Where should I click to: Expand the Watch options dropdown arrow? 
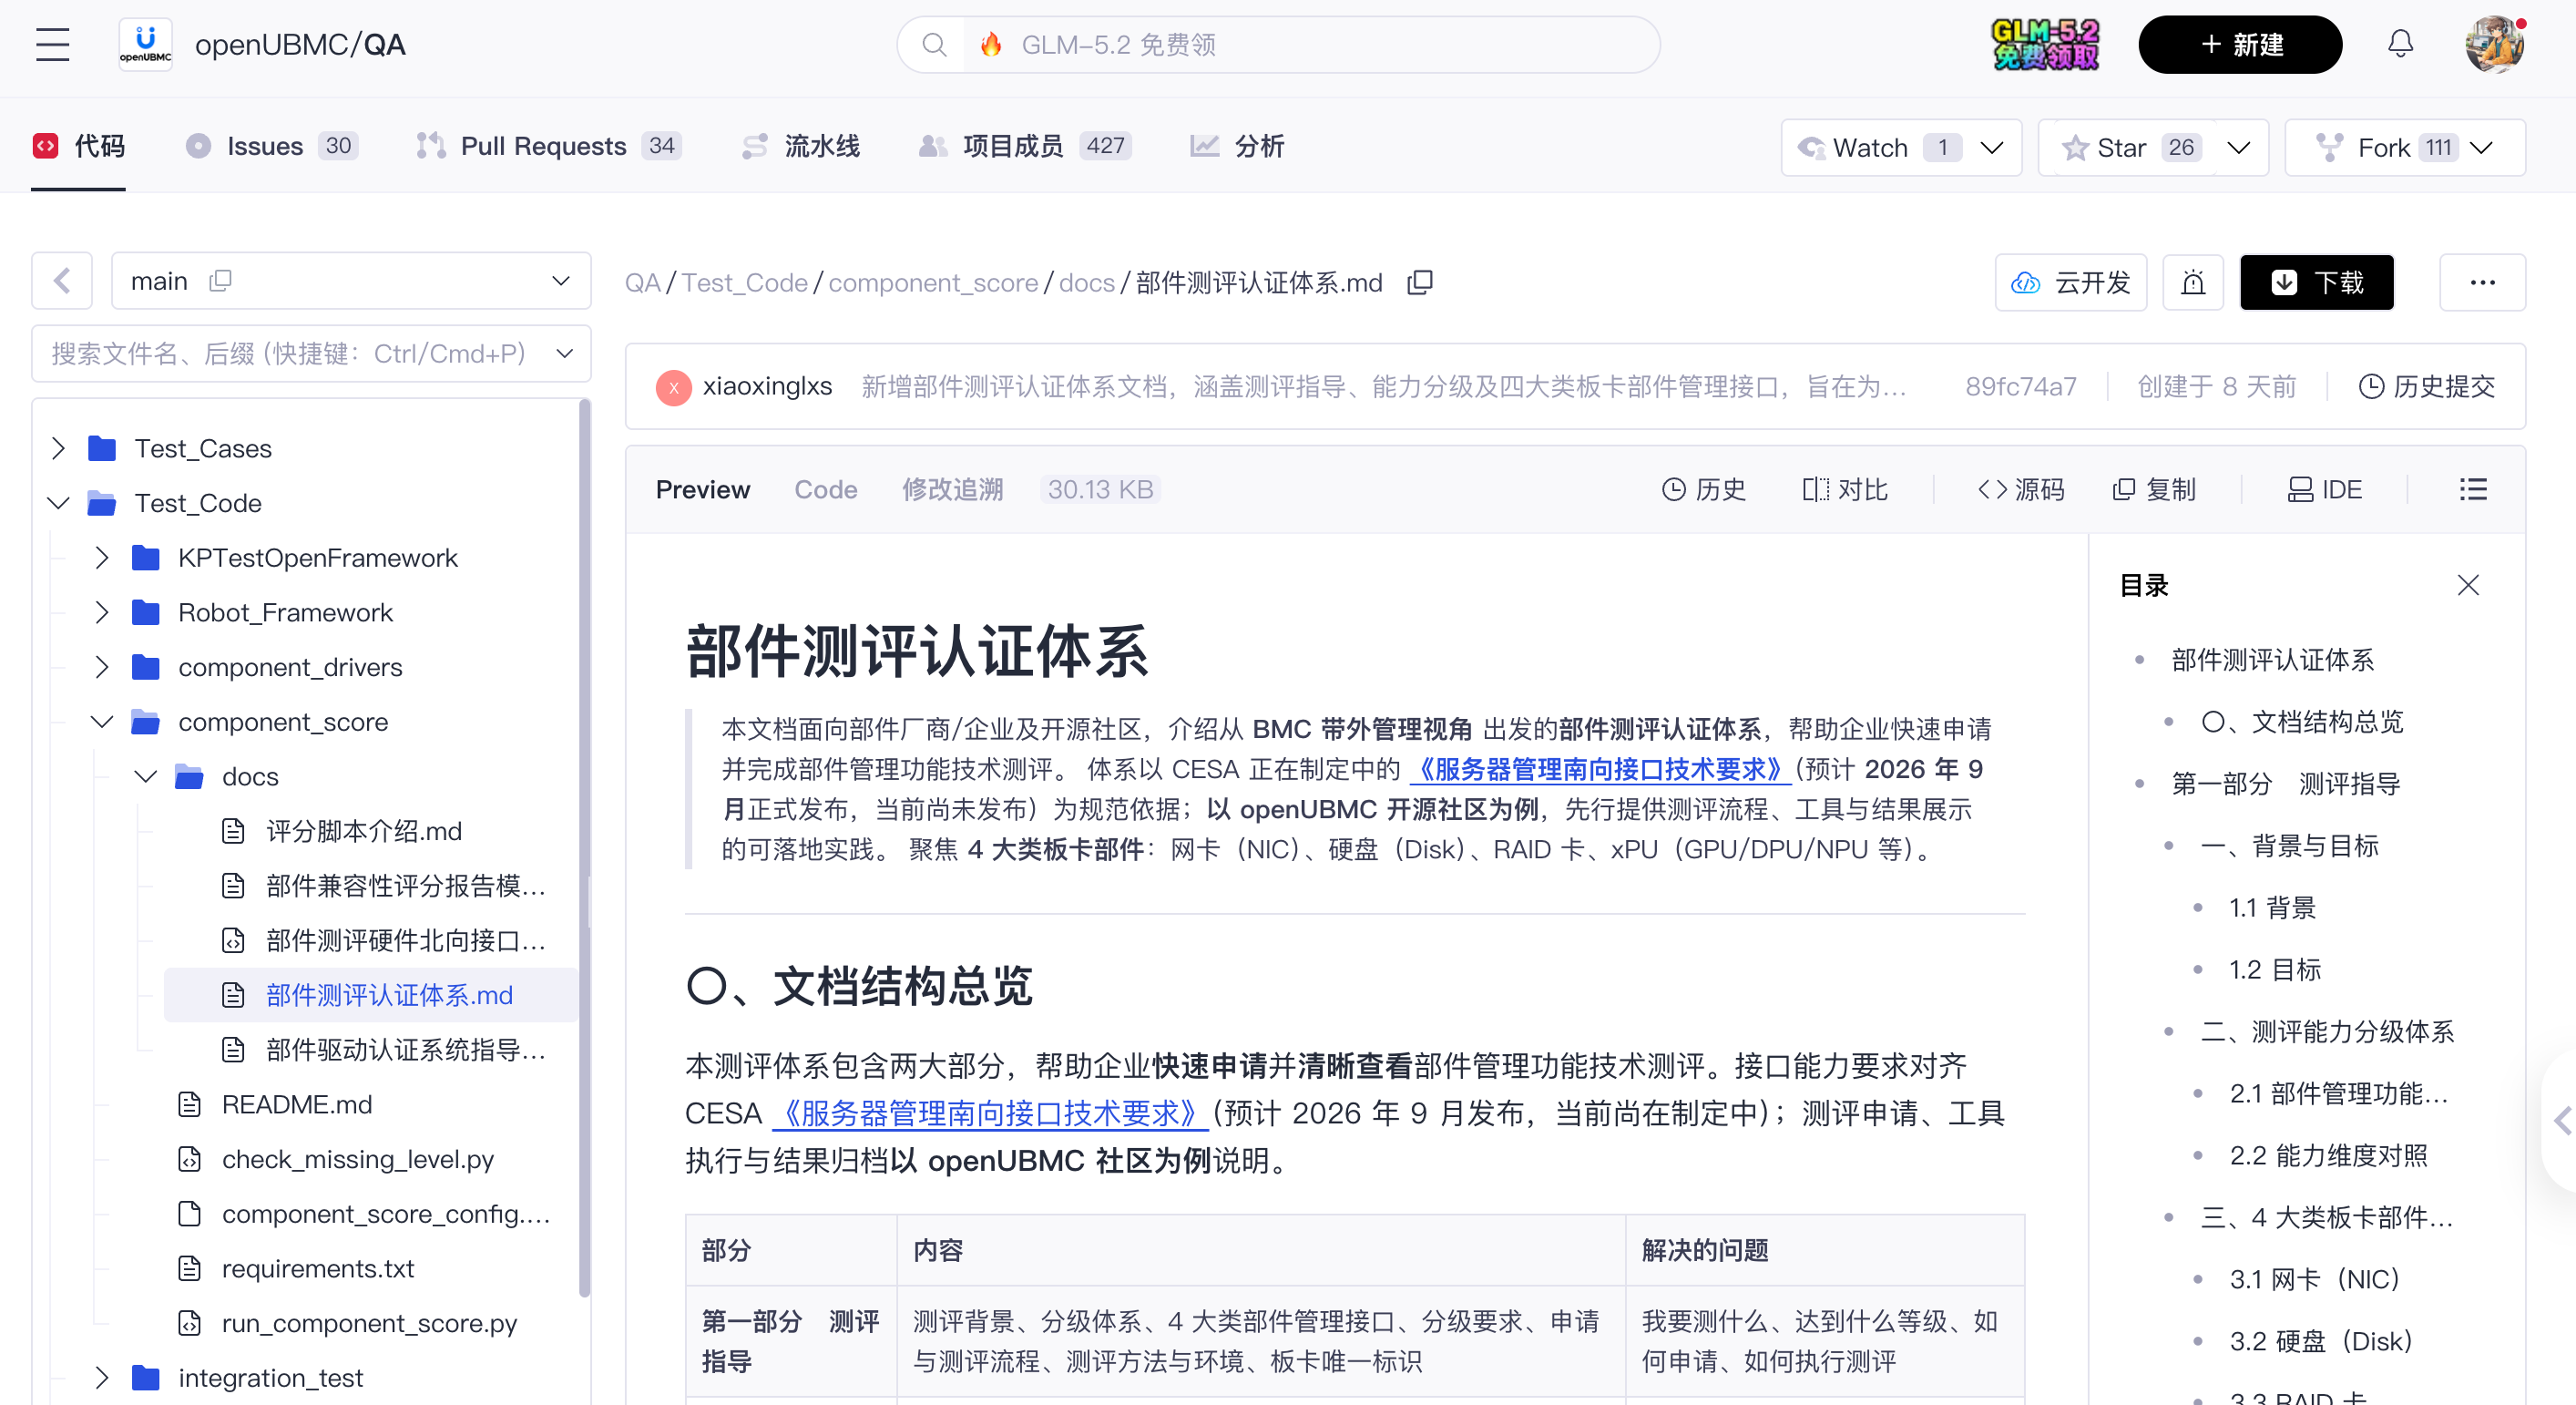click(x=1992, y=147)
